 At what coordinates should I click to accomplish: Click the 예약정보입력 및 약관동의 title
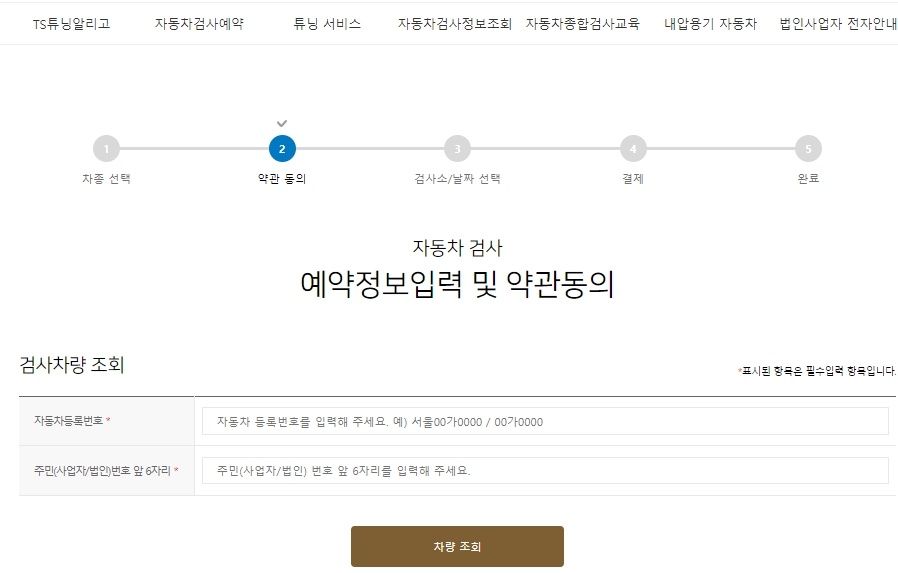(x=457, y=284)
